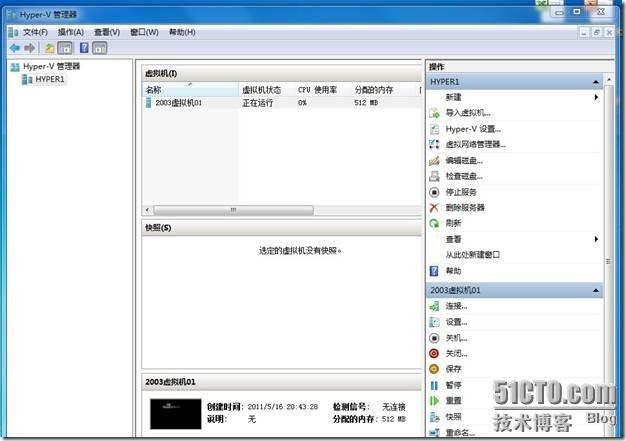Click the 正在运行 status cell

coord(258,103)
